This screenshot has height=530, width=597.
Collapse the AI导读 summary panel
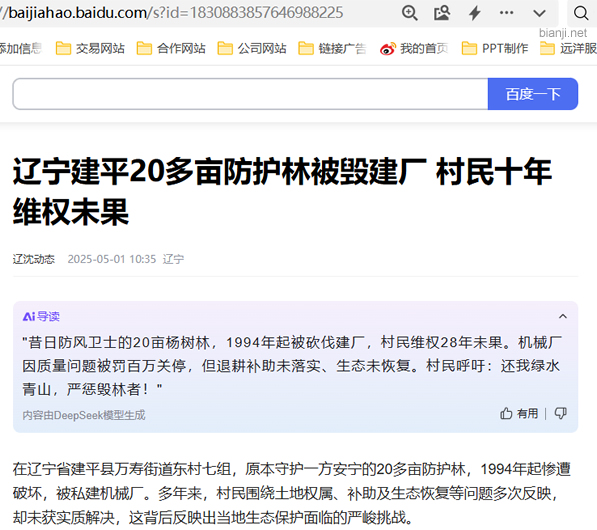(563, 316)
